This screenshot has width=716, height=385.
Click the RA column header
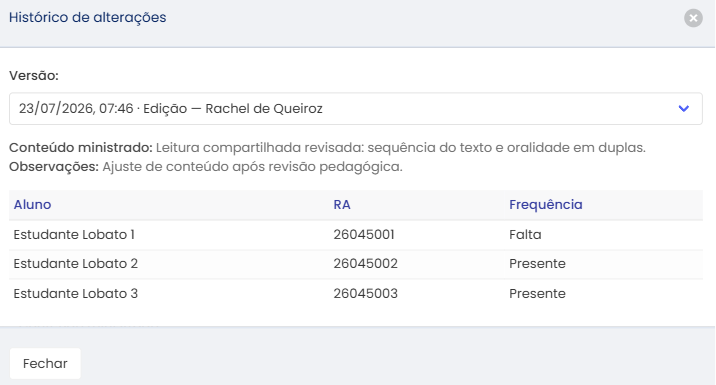click(x=342, y=205)
